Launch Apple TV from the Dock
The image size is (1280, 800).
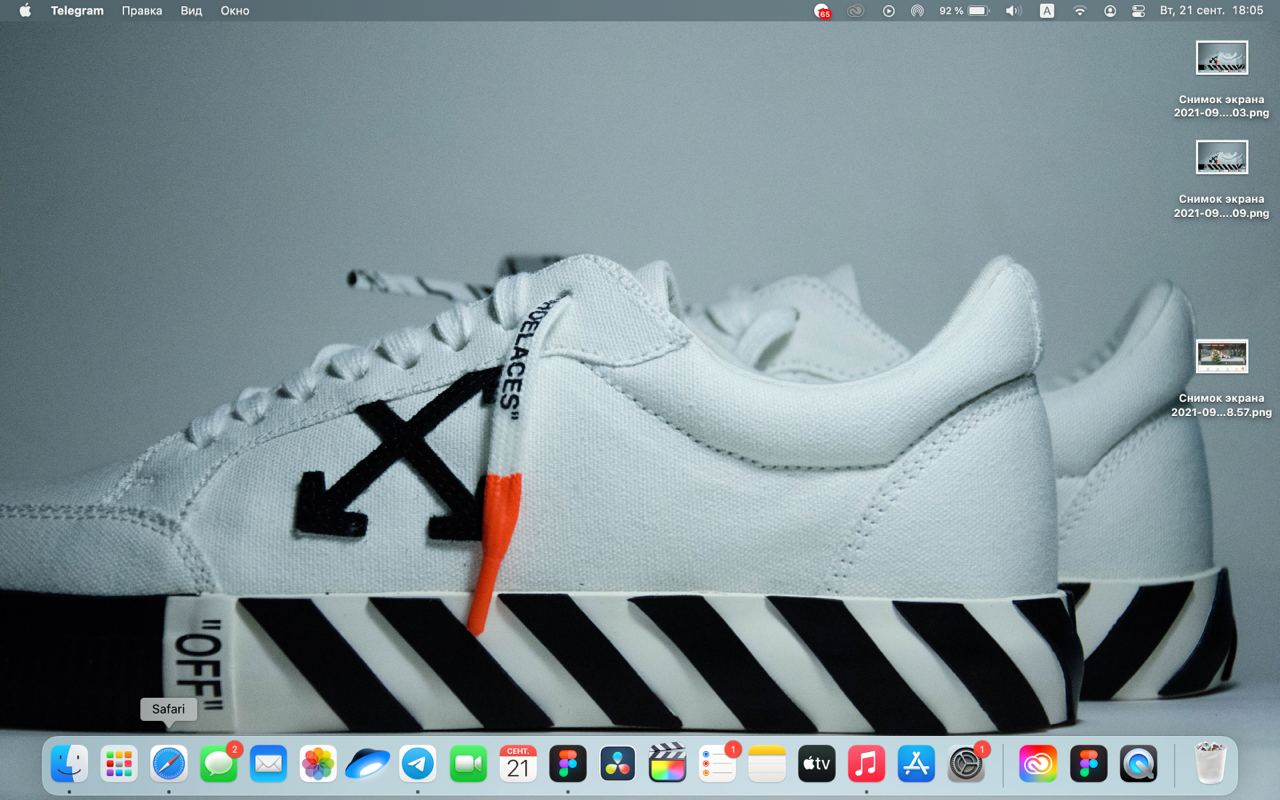(817, 765)
